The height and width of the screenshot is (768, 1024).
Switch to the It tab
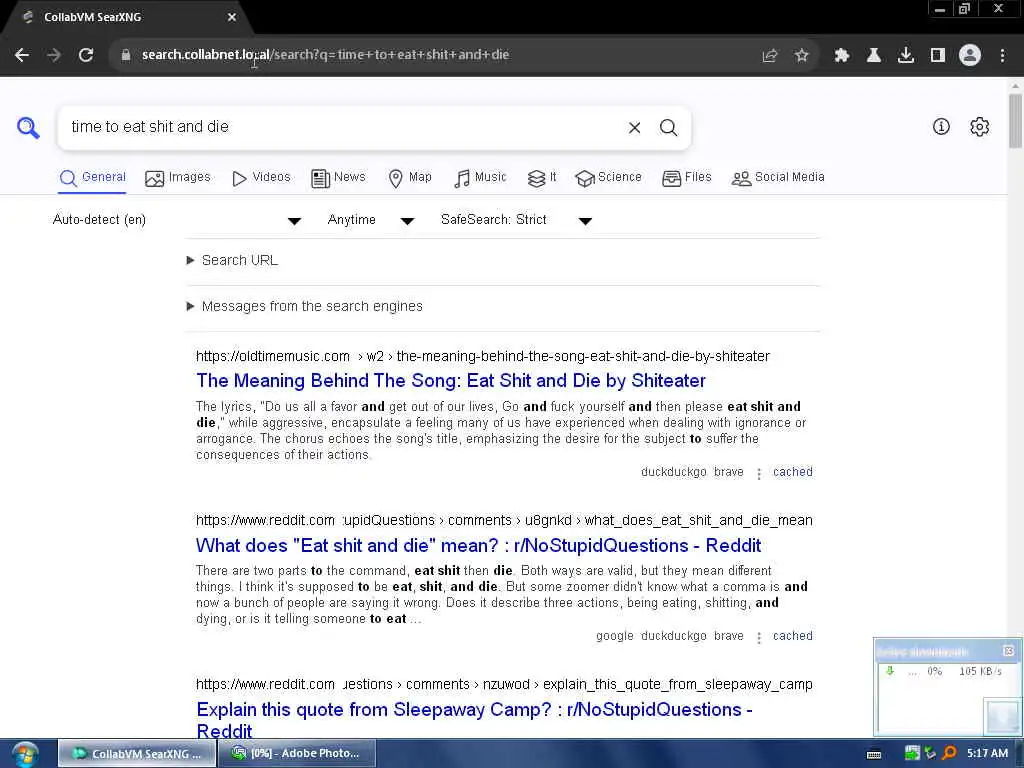[x=542, y=178]
